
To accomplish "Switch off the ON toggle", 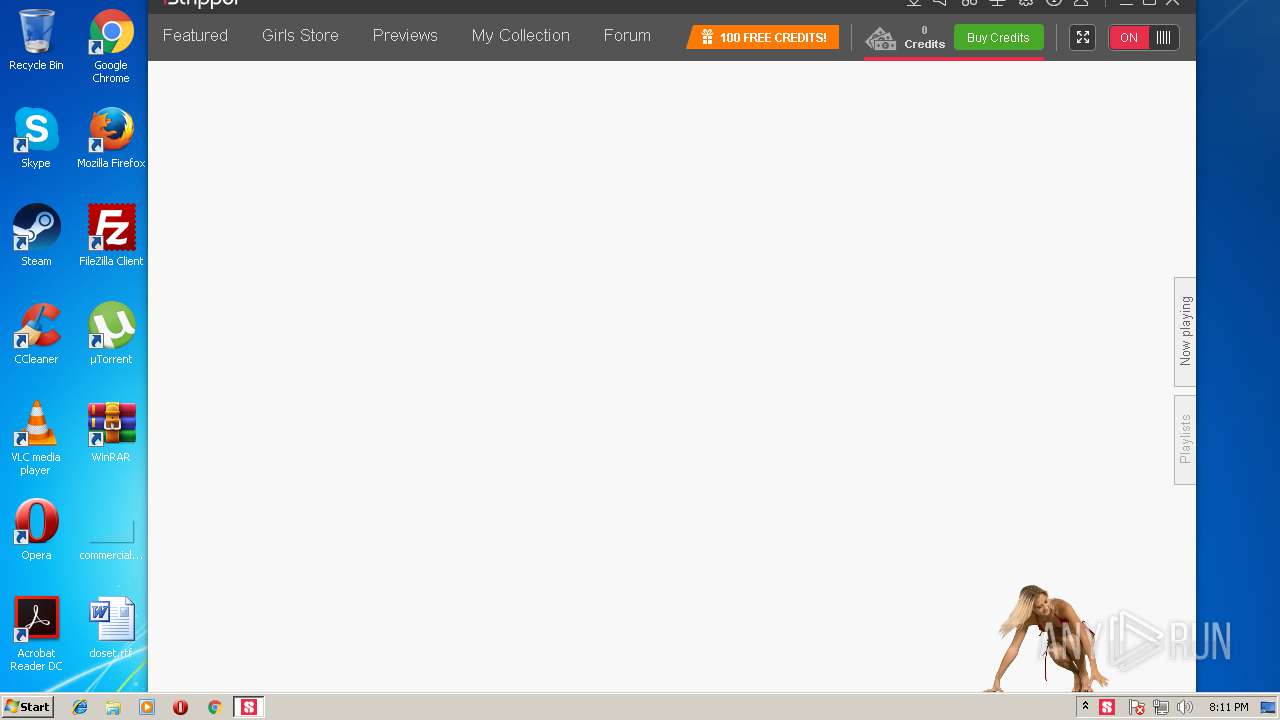I will [1144, 37].
